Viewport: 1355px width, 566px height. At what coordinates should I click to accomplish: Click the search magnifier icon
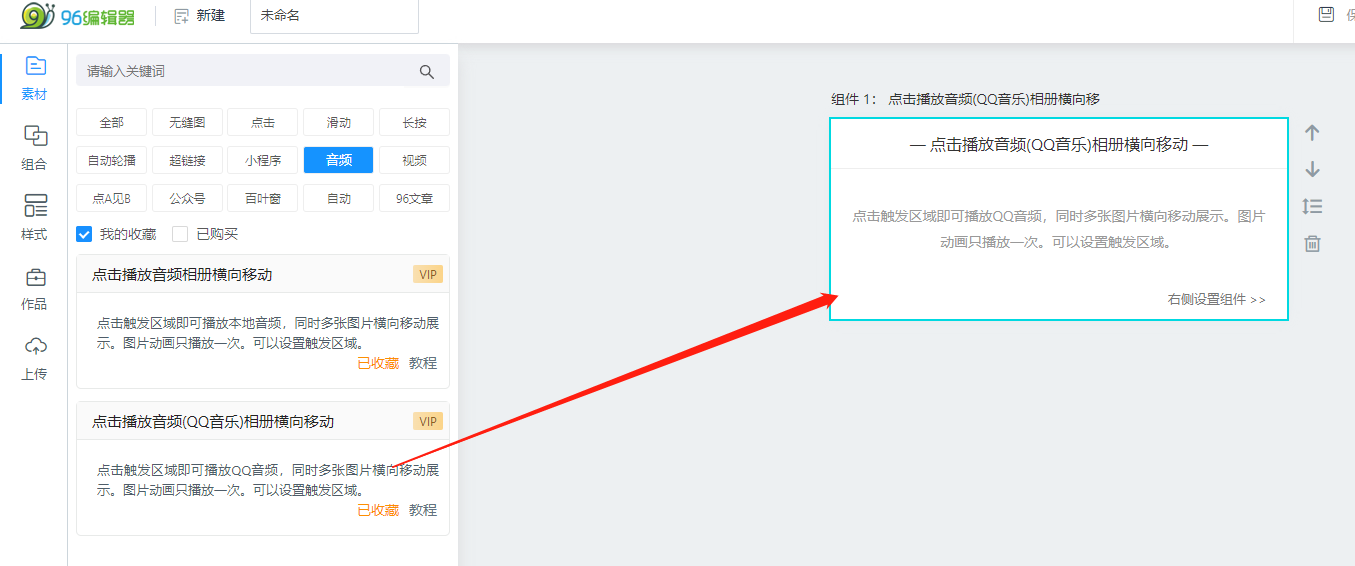coord(427,72)
